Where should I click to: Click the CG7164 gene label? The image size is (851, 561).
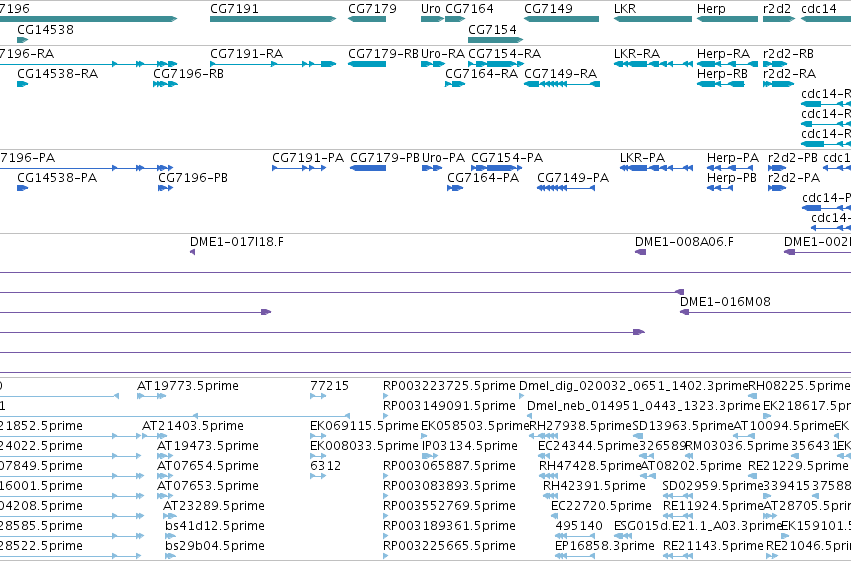[469, 9]
